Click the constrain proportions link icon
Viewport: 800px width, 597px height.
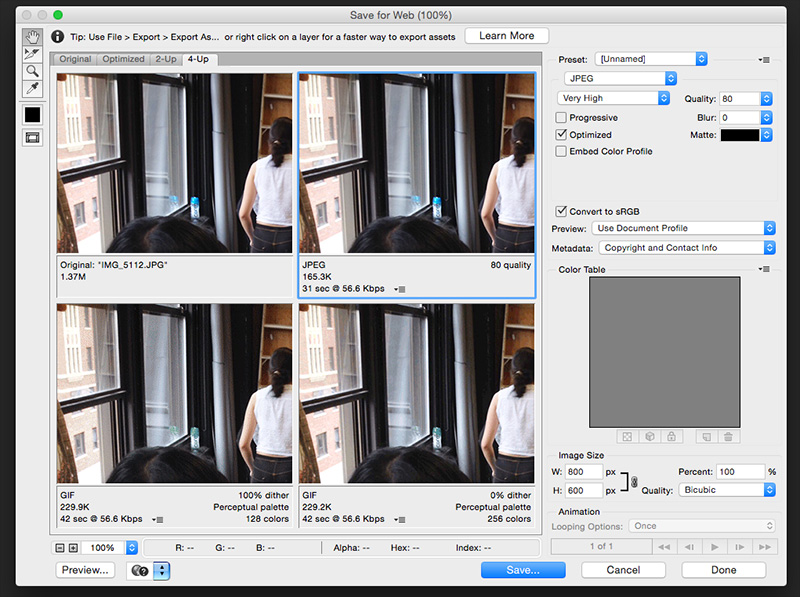pos(633,481)
